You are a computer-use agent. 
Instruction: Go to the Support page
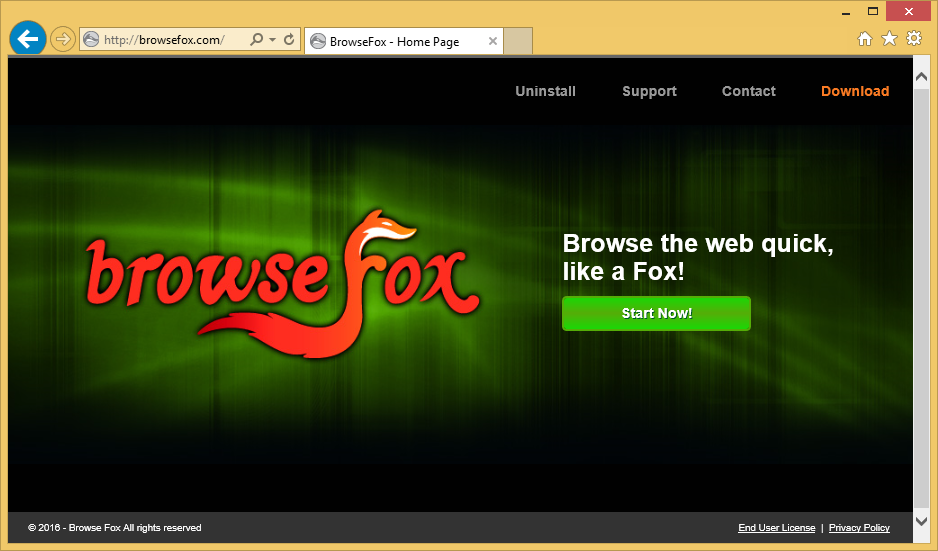(649, 91)
